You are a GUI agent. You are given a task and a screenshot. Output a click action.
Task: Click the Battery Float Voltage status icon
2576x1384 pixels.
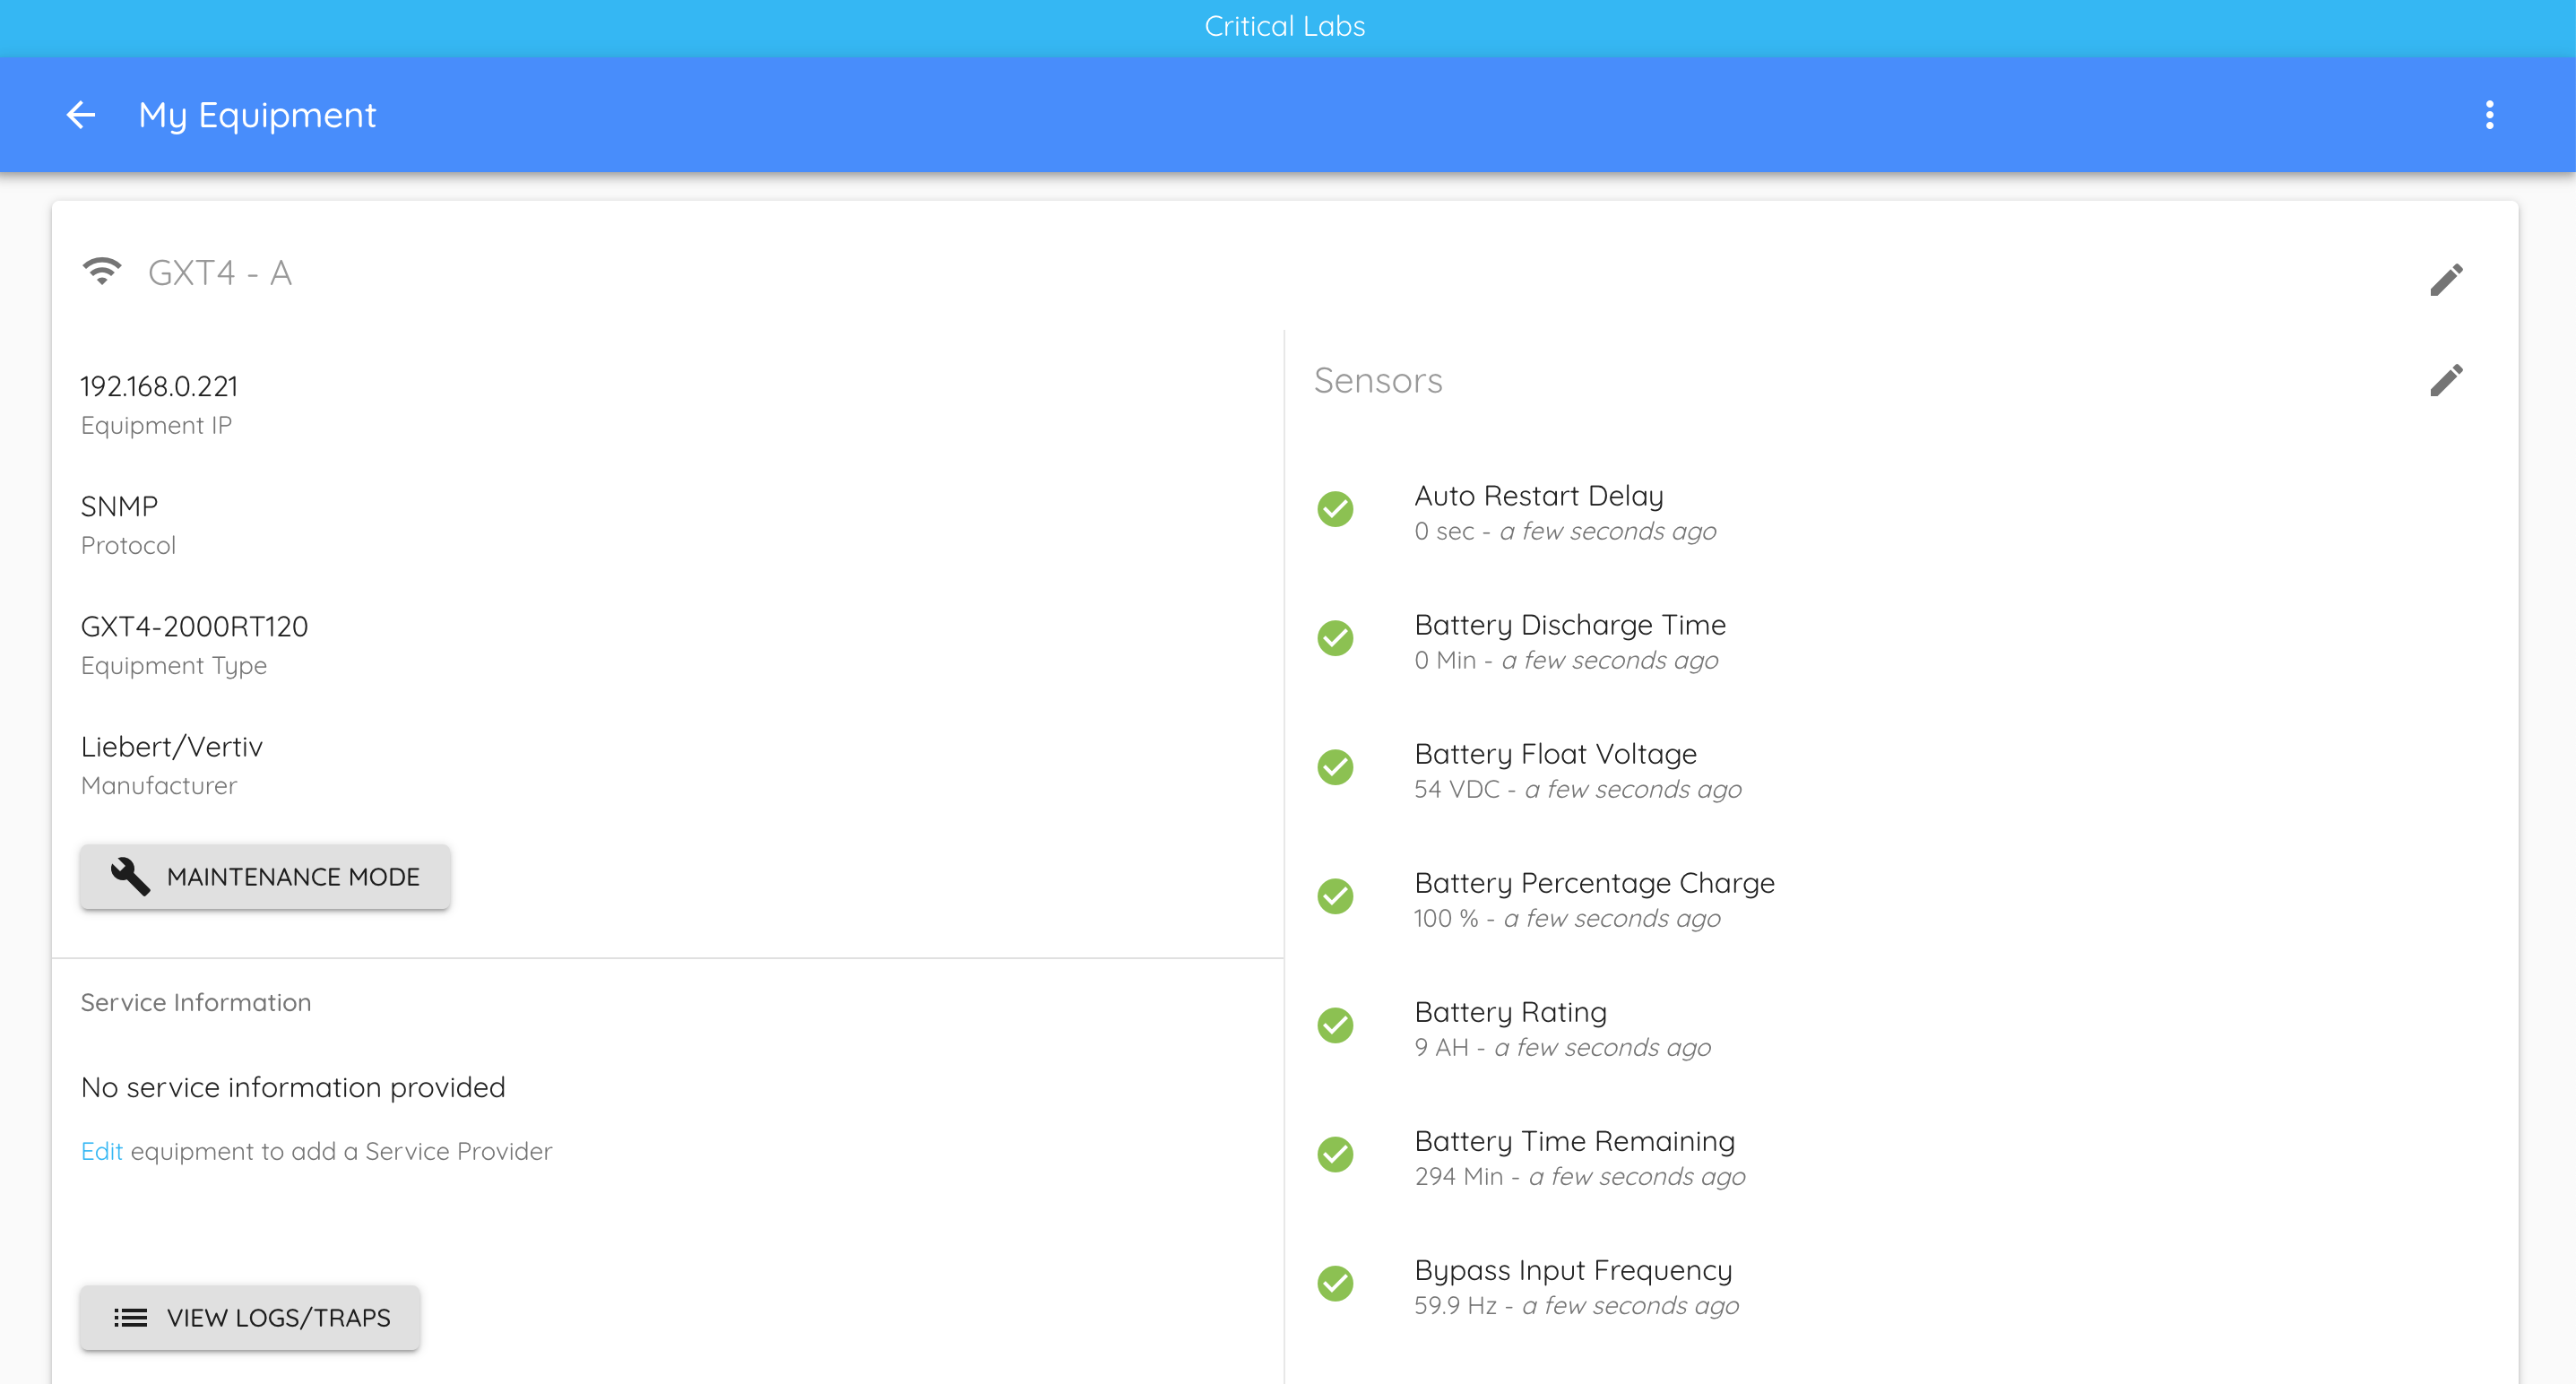[x=1335, y=768]
